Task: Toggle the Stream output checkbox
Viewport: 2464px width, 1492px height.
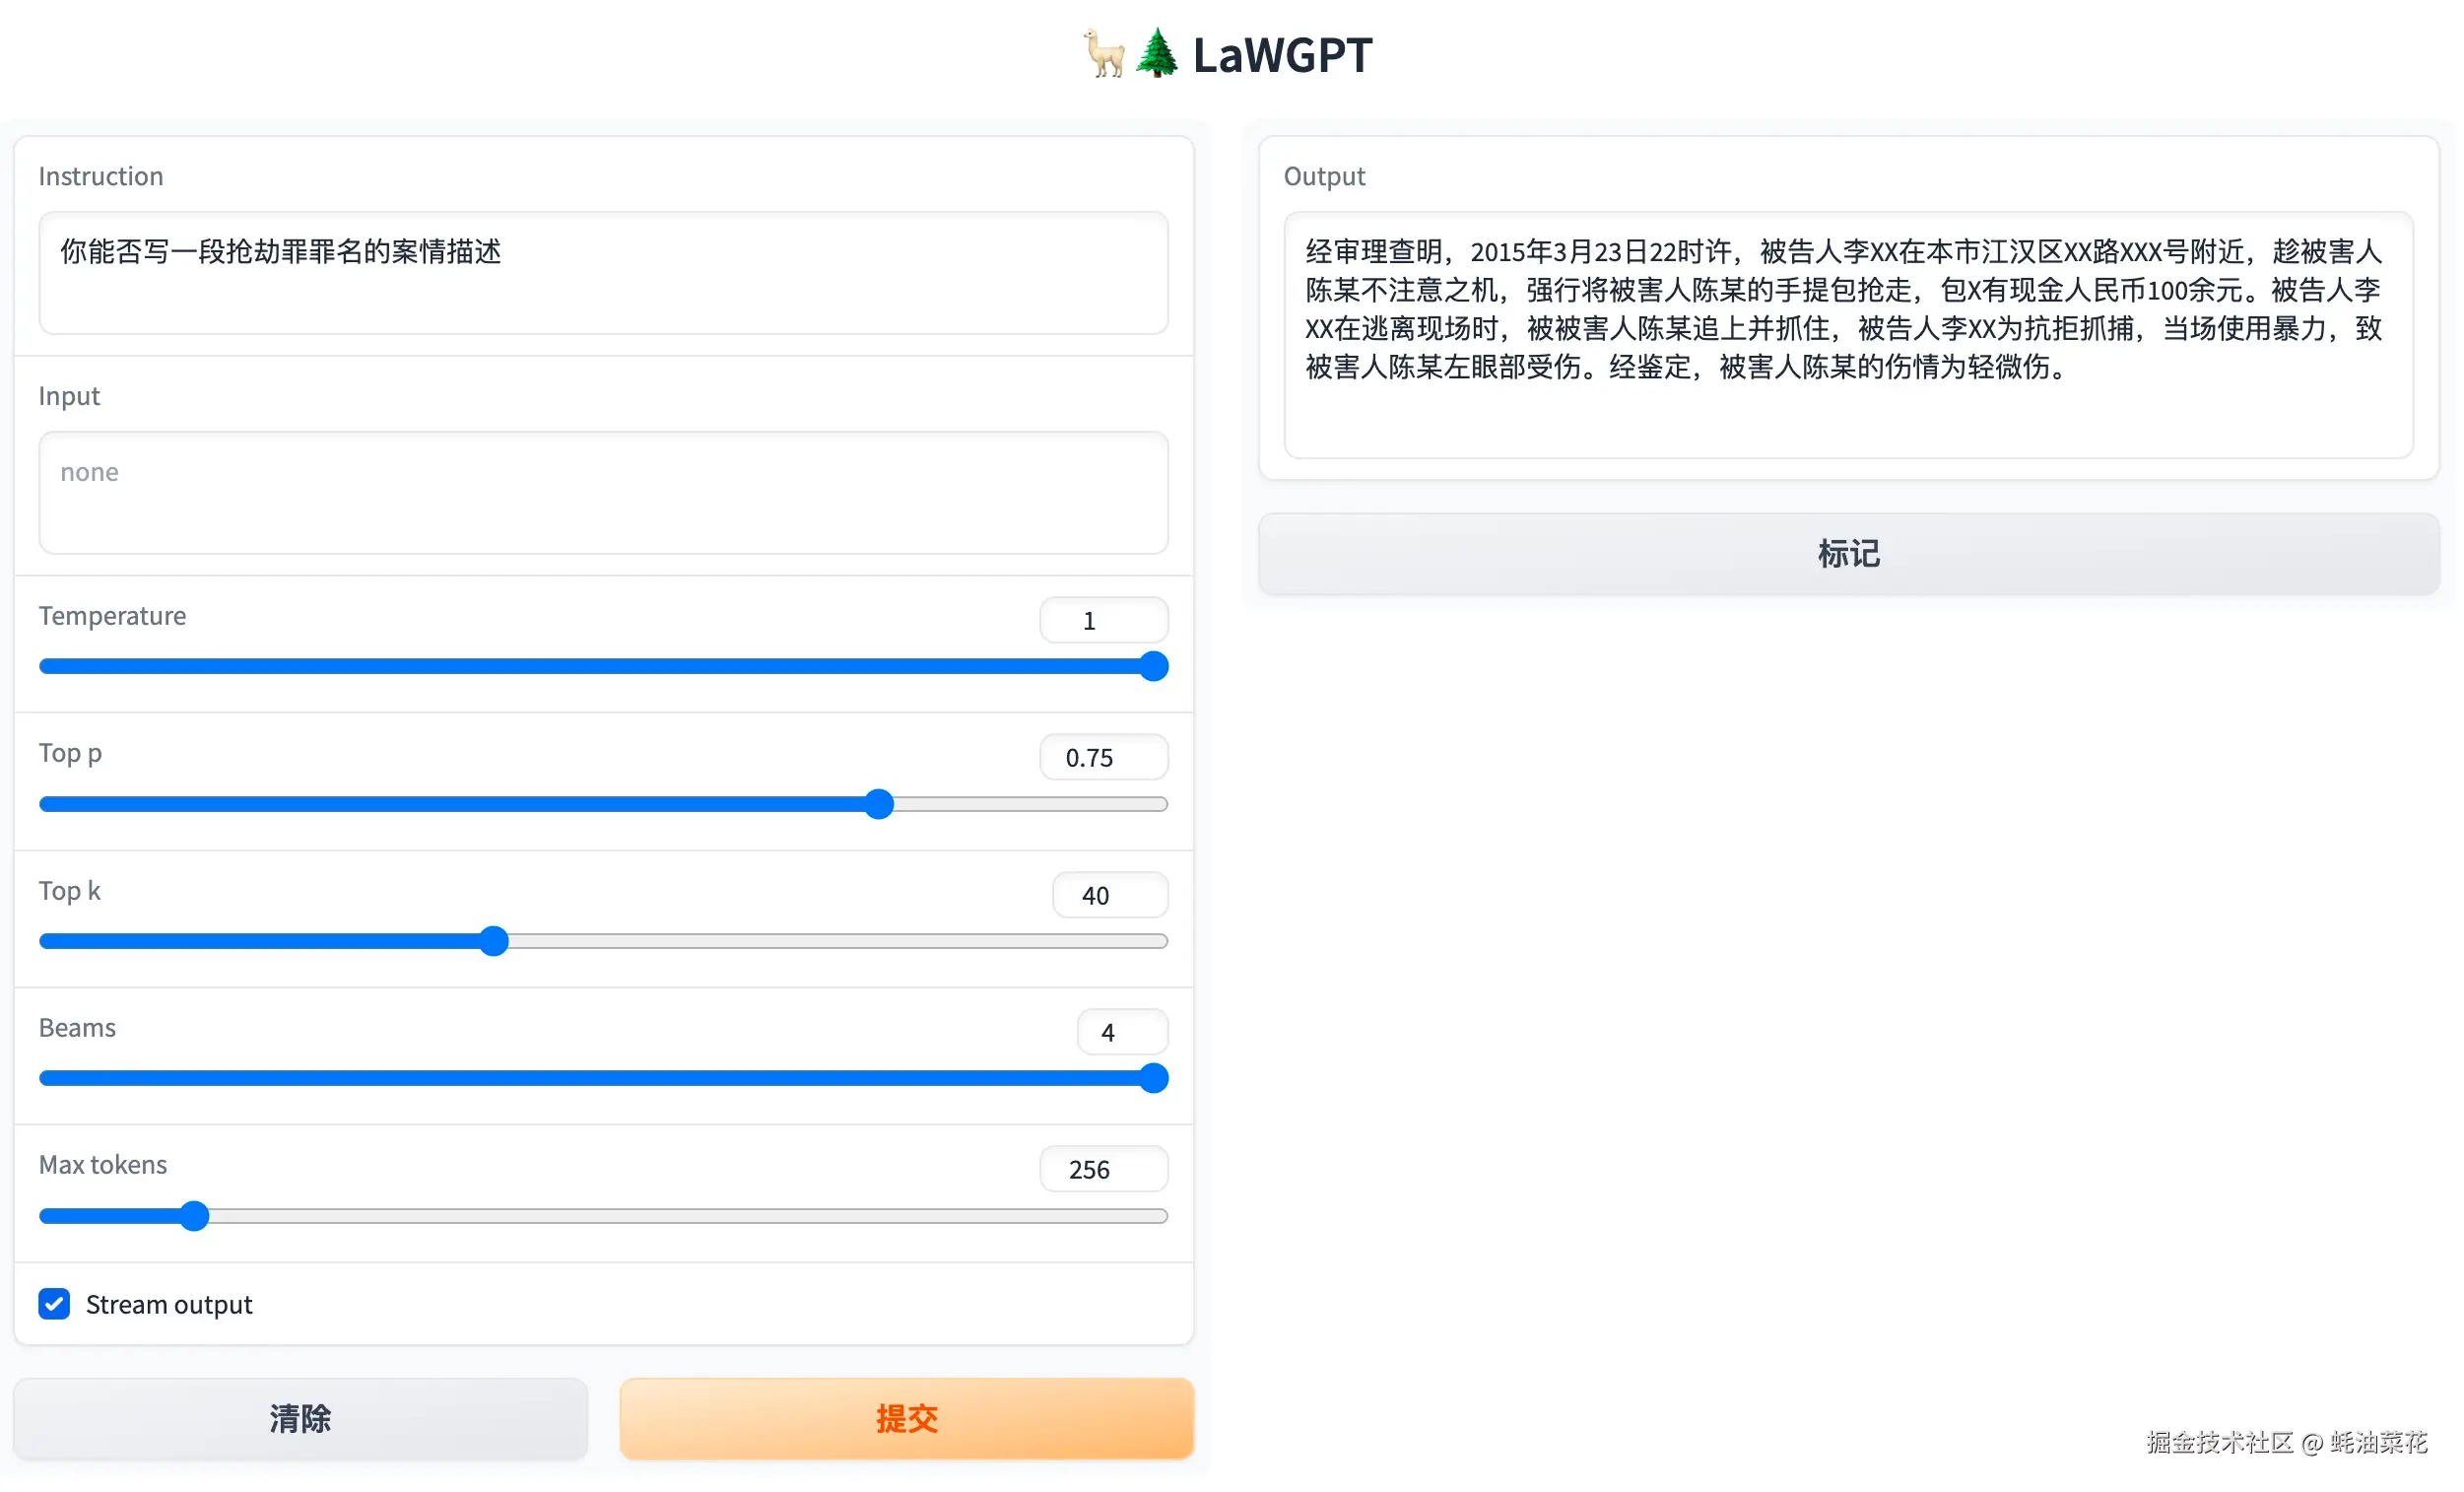Action: [x=54, y=1304]
